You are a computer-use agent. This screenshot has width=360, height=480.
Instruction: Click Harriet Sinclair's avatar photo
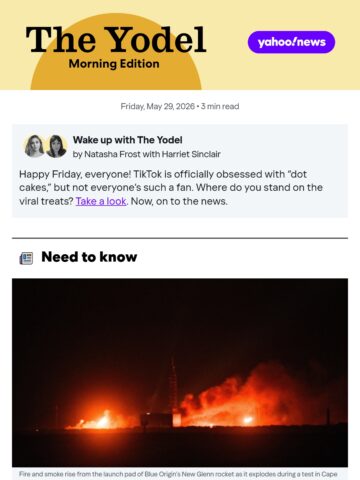(x=56, y=146)
